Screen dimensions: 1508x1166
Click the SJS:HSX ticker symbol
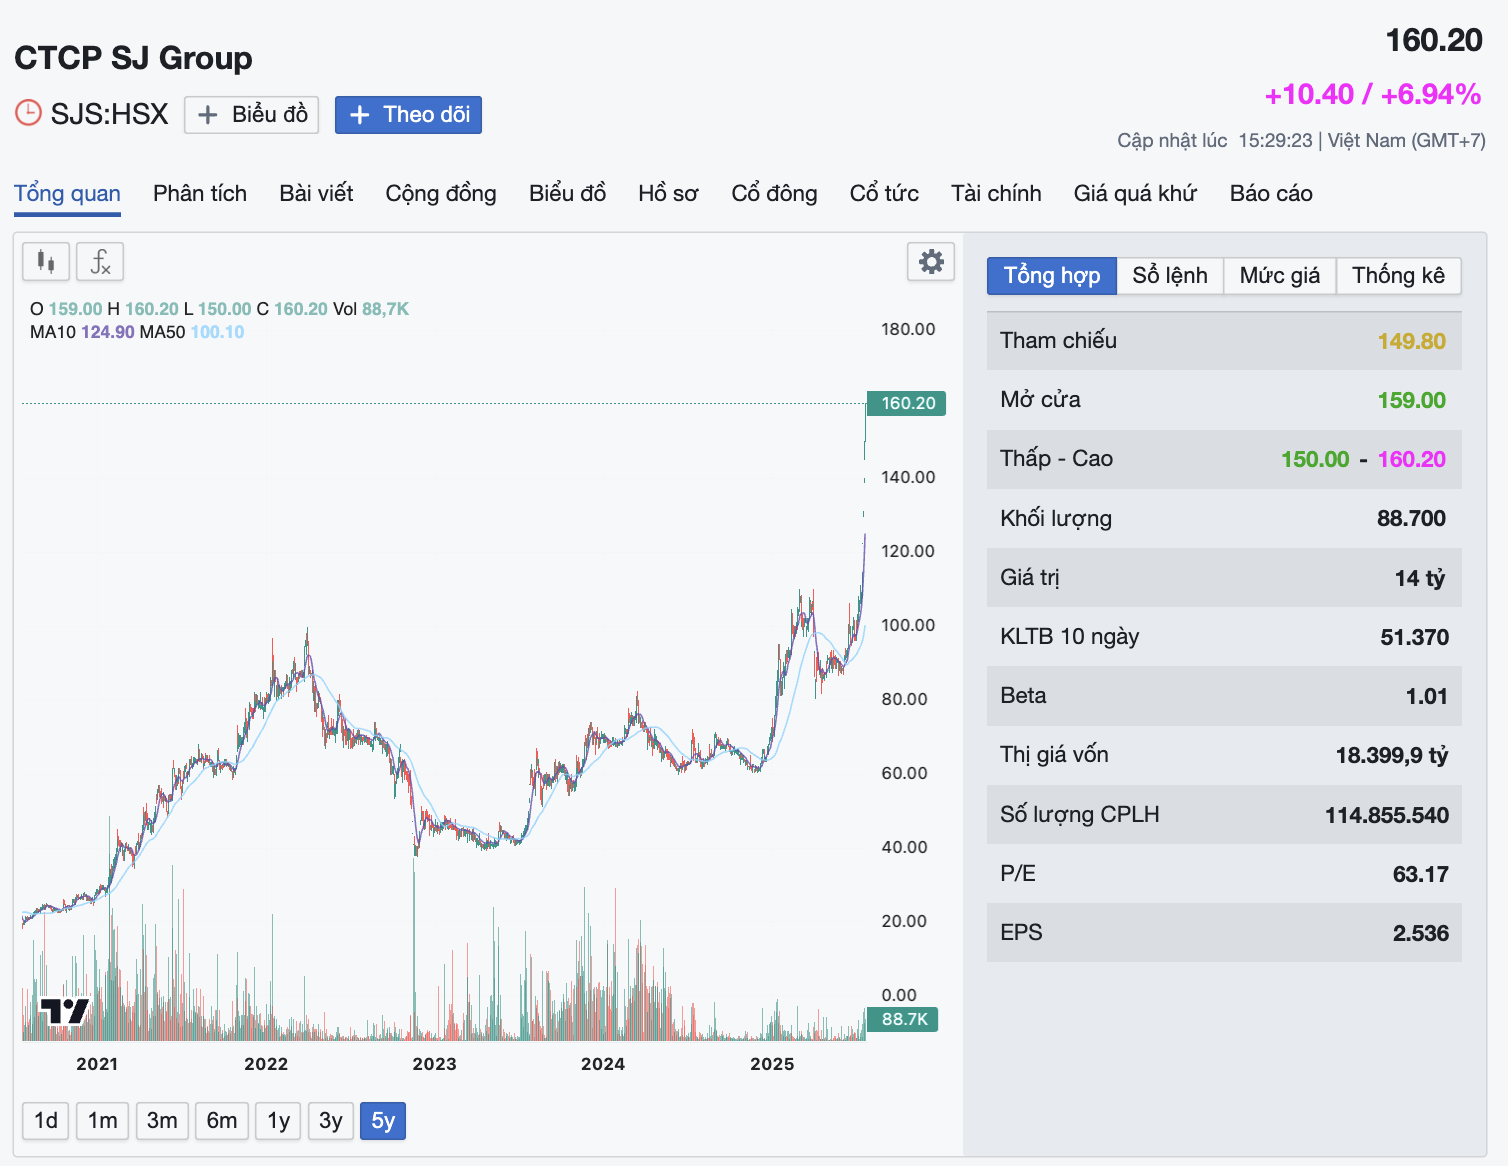pyautogui.click(x=110, y=114)
